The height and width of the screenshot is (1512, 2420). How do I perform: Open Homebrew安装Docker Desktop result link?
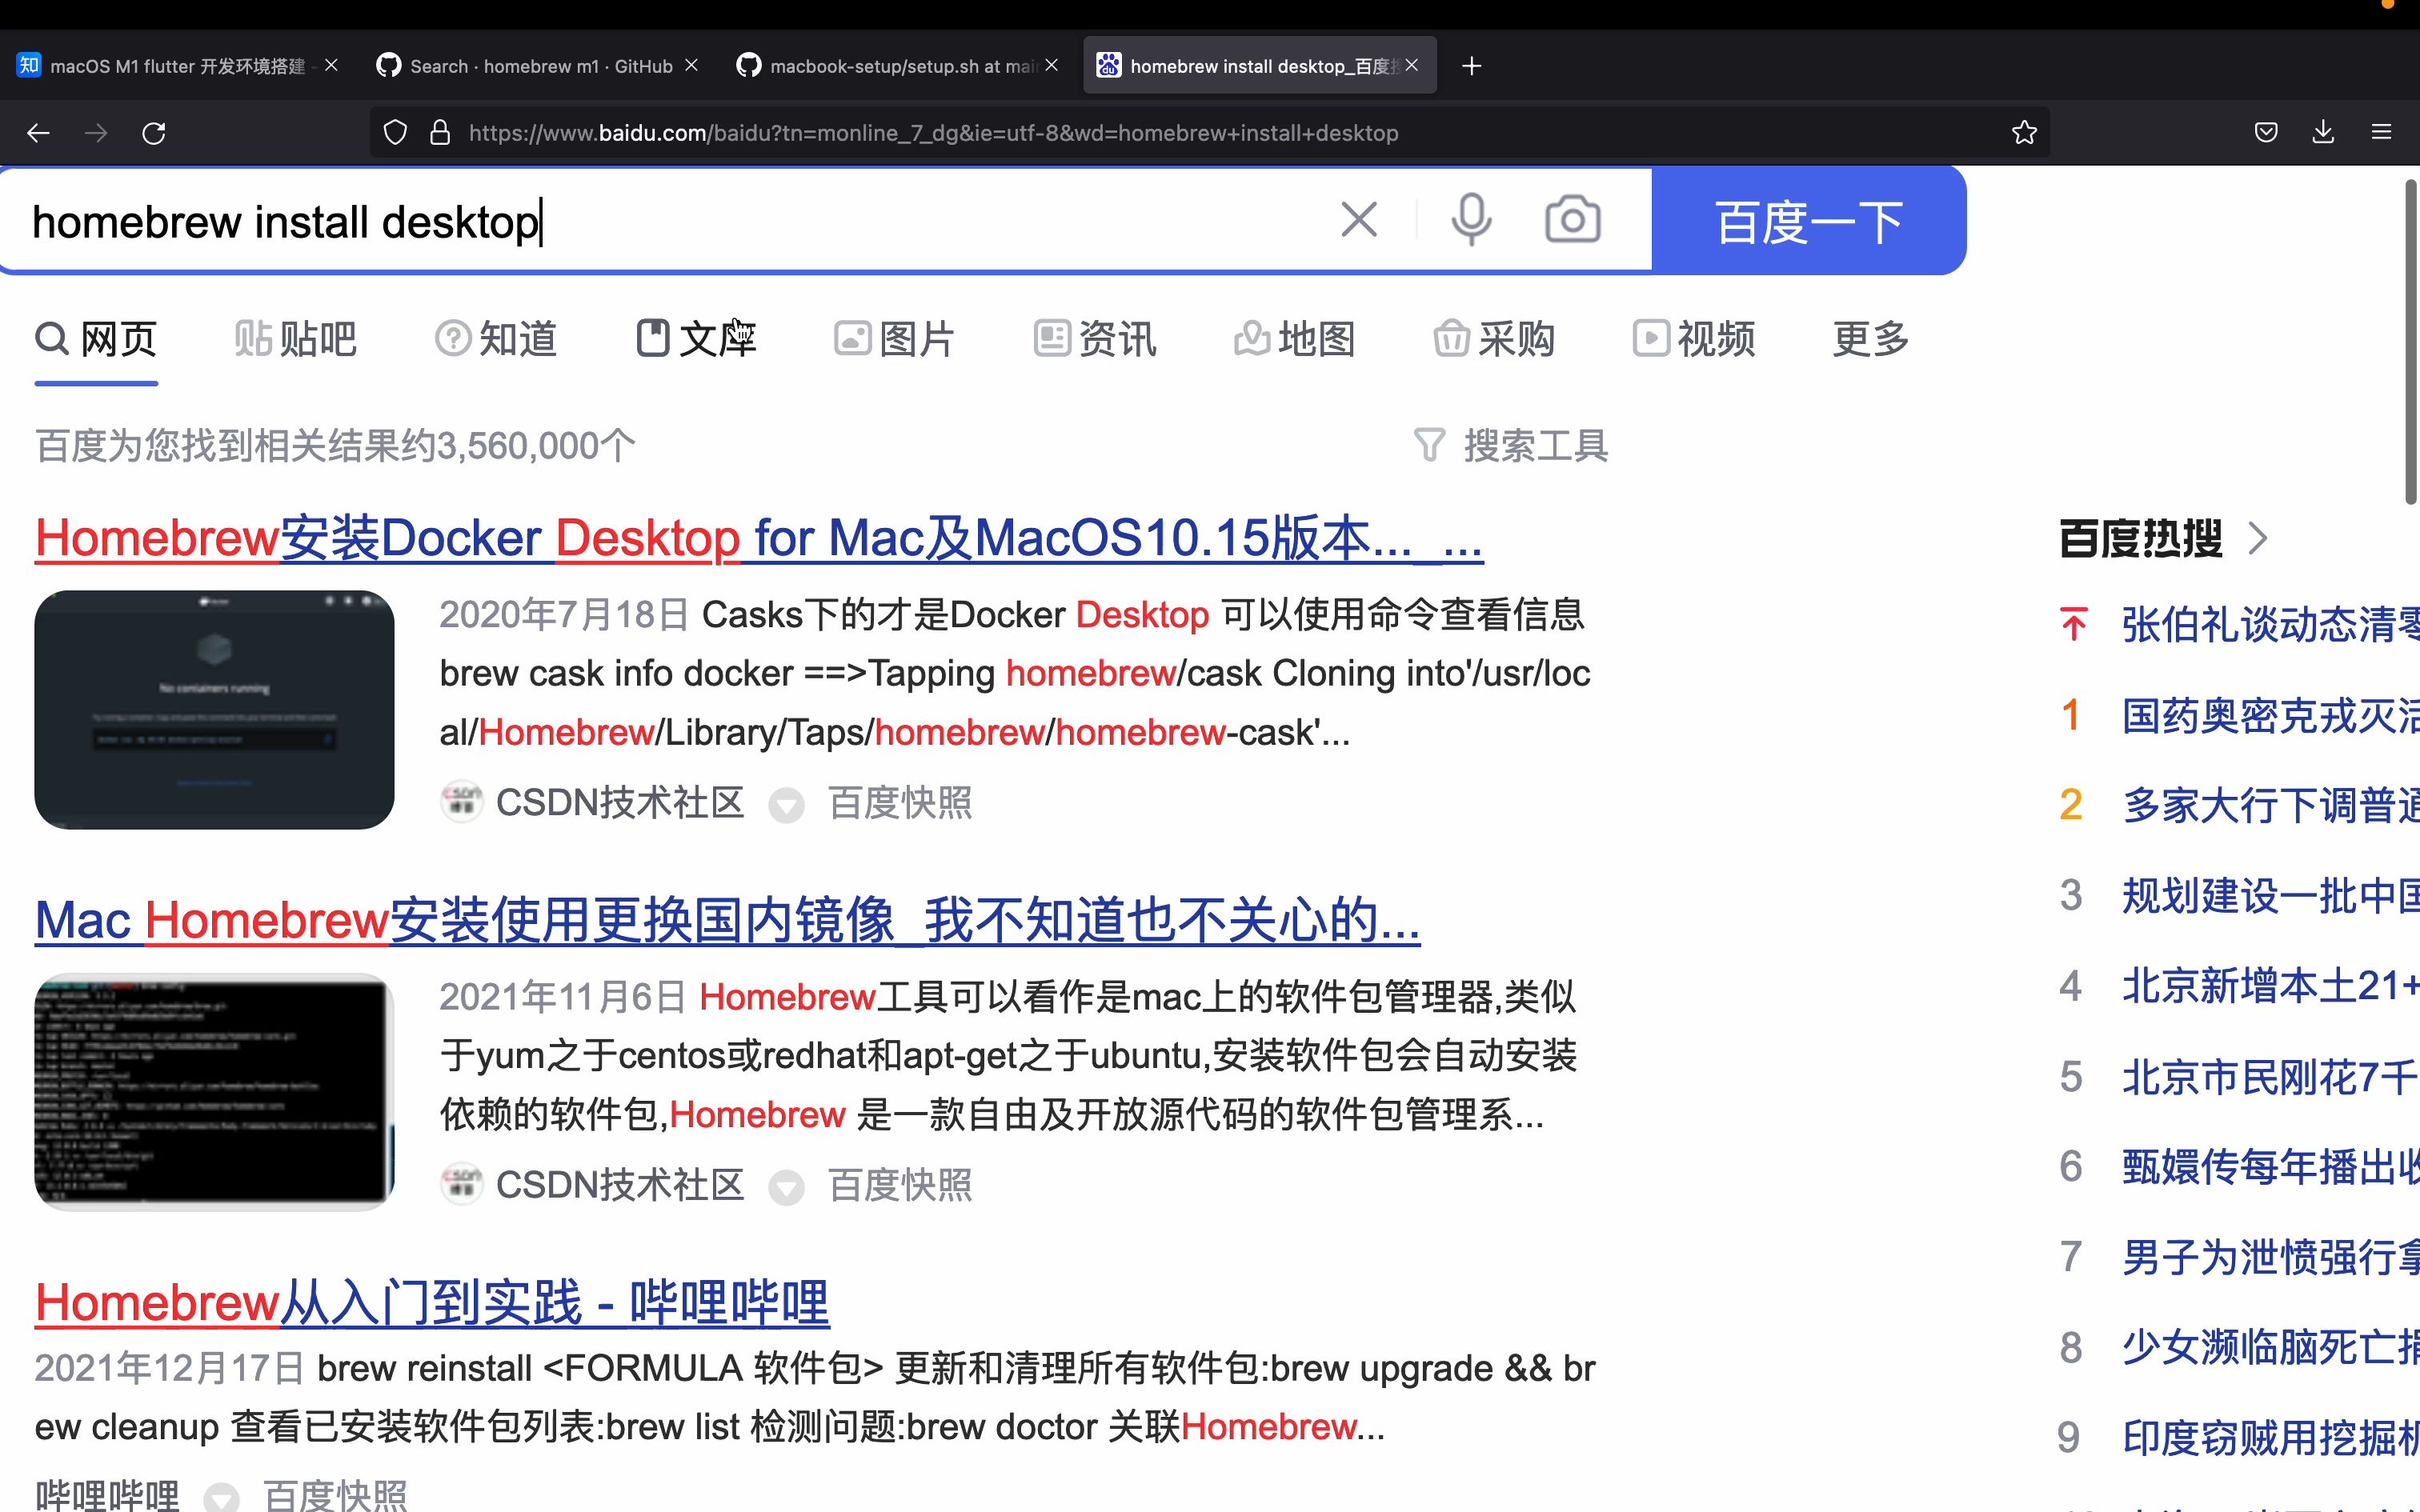(x=759, y=538)
